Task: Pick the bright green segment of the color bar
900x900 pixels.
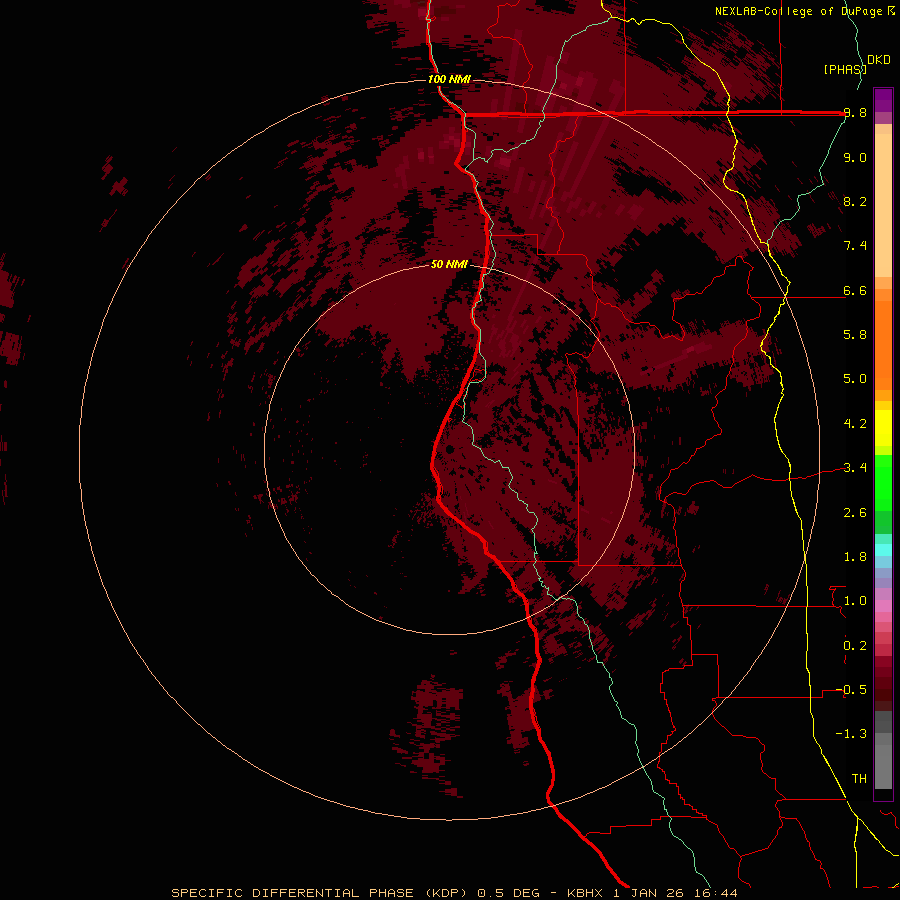Action: click(883, 482)
